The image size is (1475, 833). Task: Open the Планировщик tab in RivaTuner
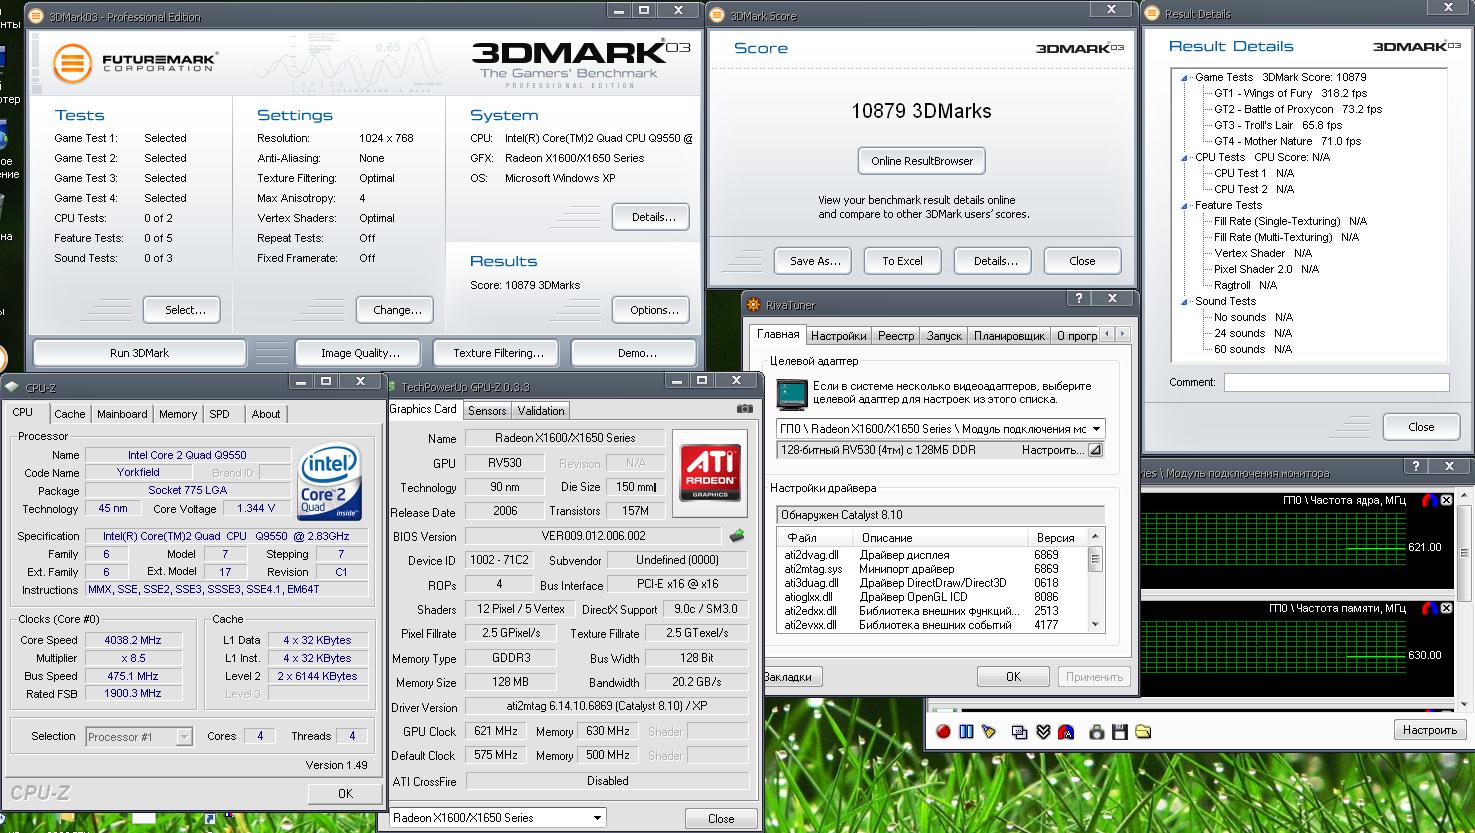point(1009,336)
